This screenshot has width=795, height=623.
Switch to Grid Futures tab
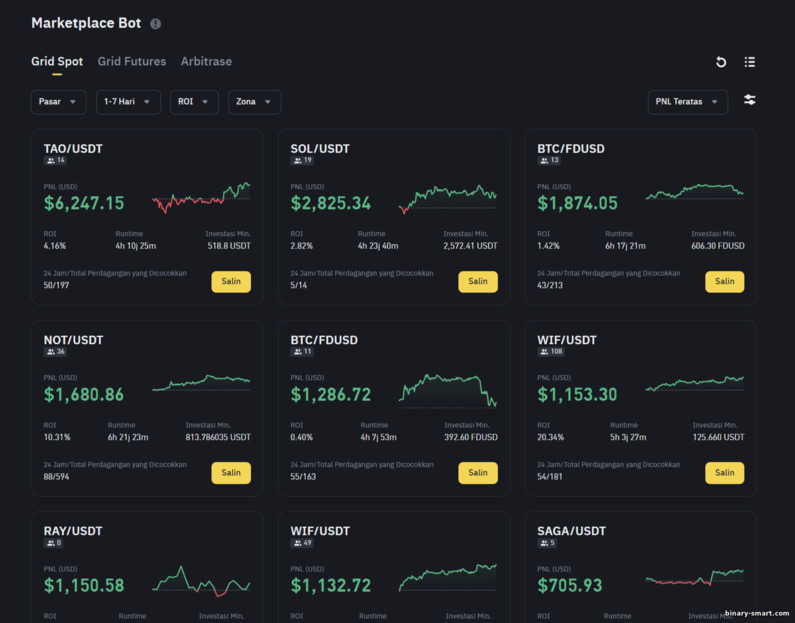[x=132, y=61]
